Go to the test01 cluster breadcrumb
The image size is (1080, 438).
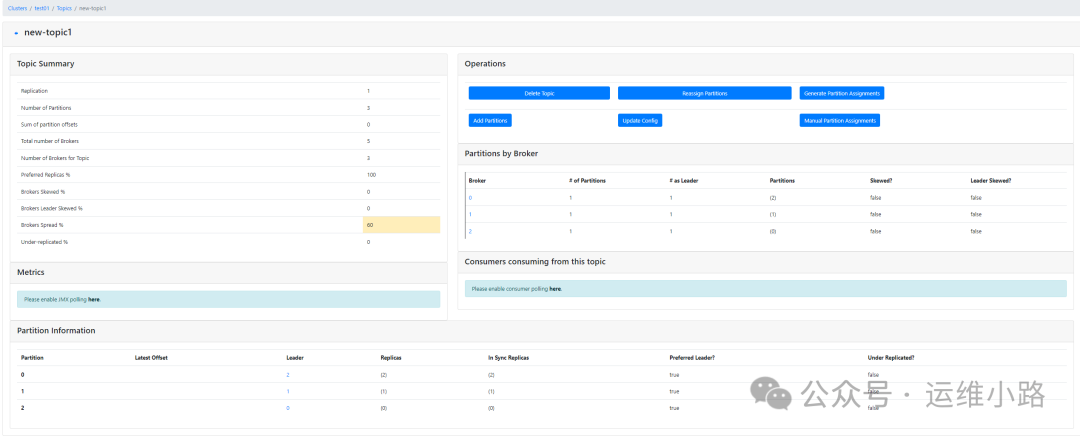[x=42, y=8]
